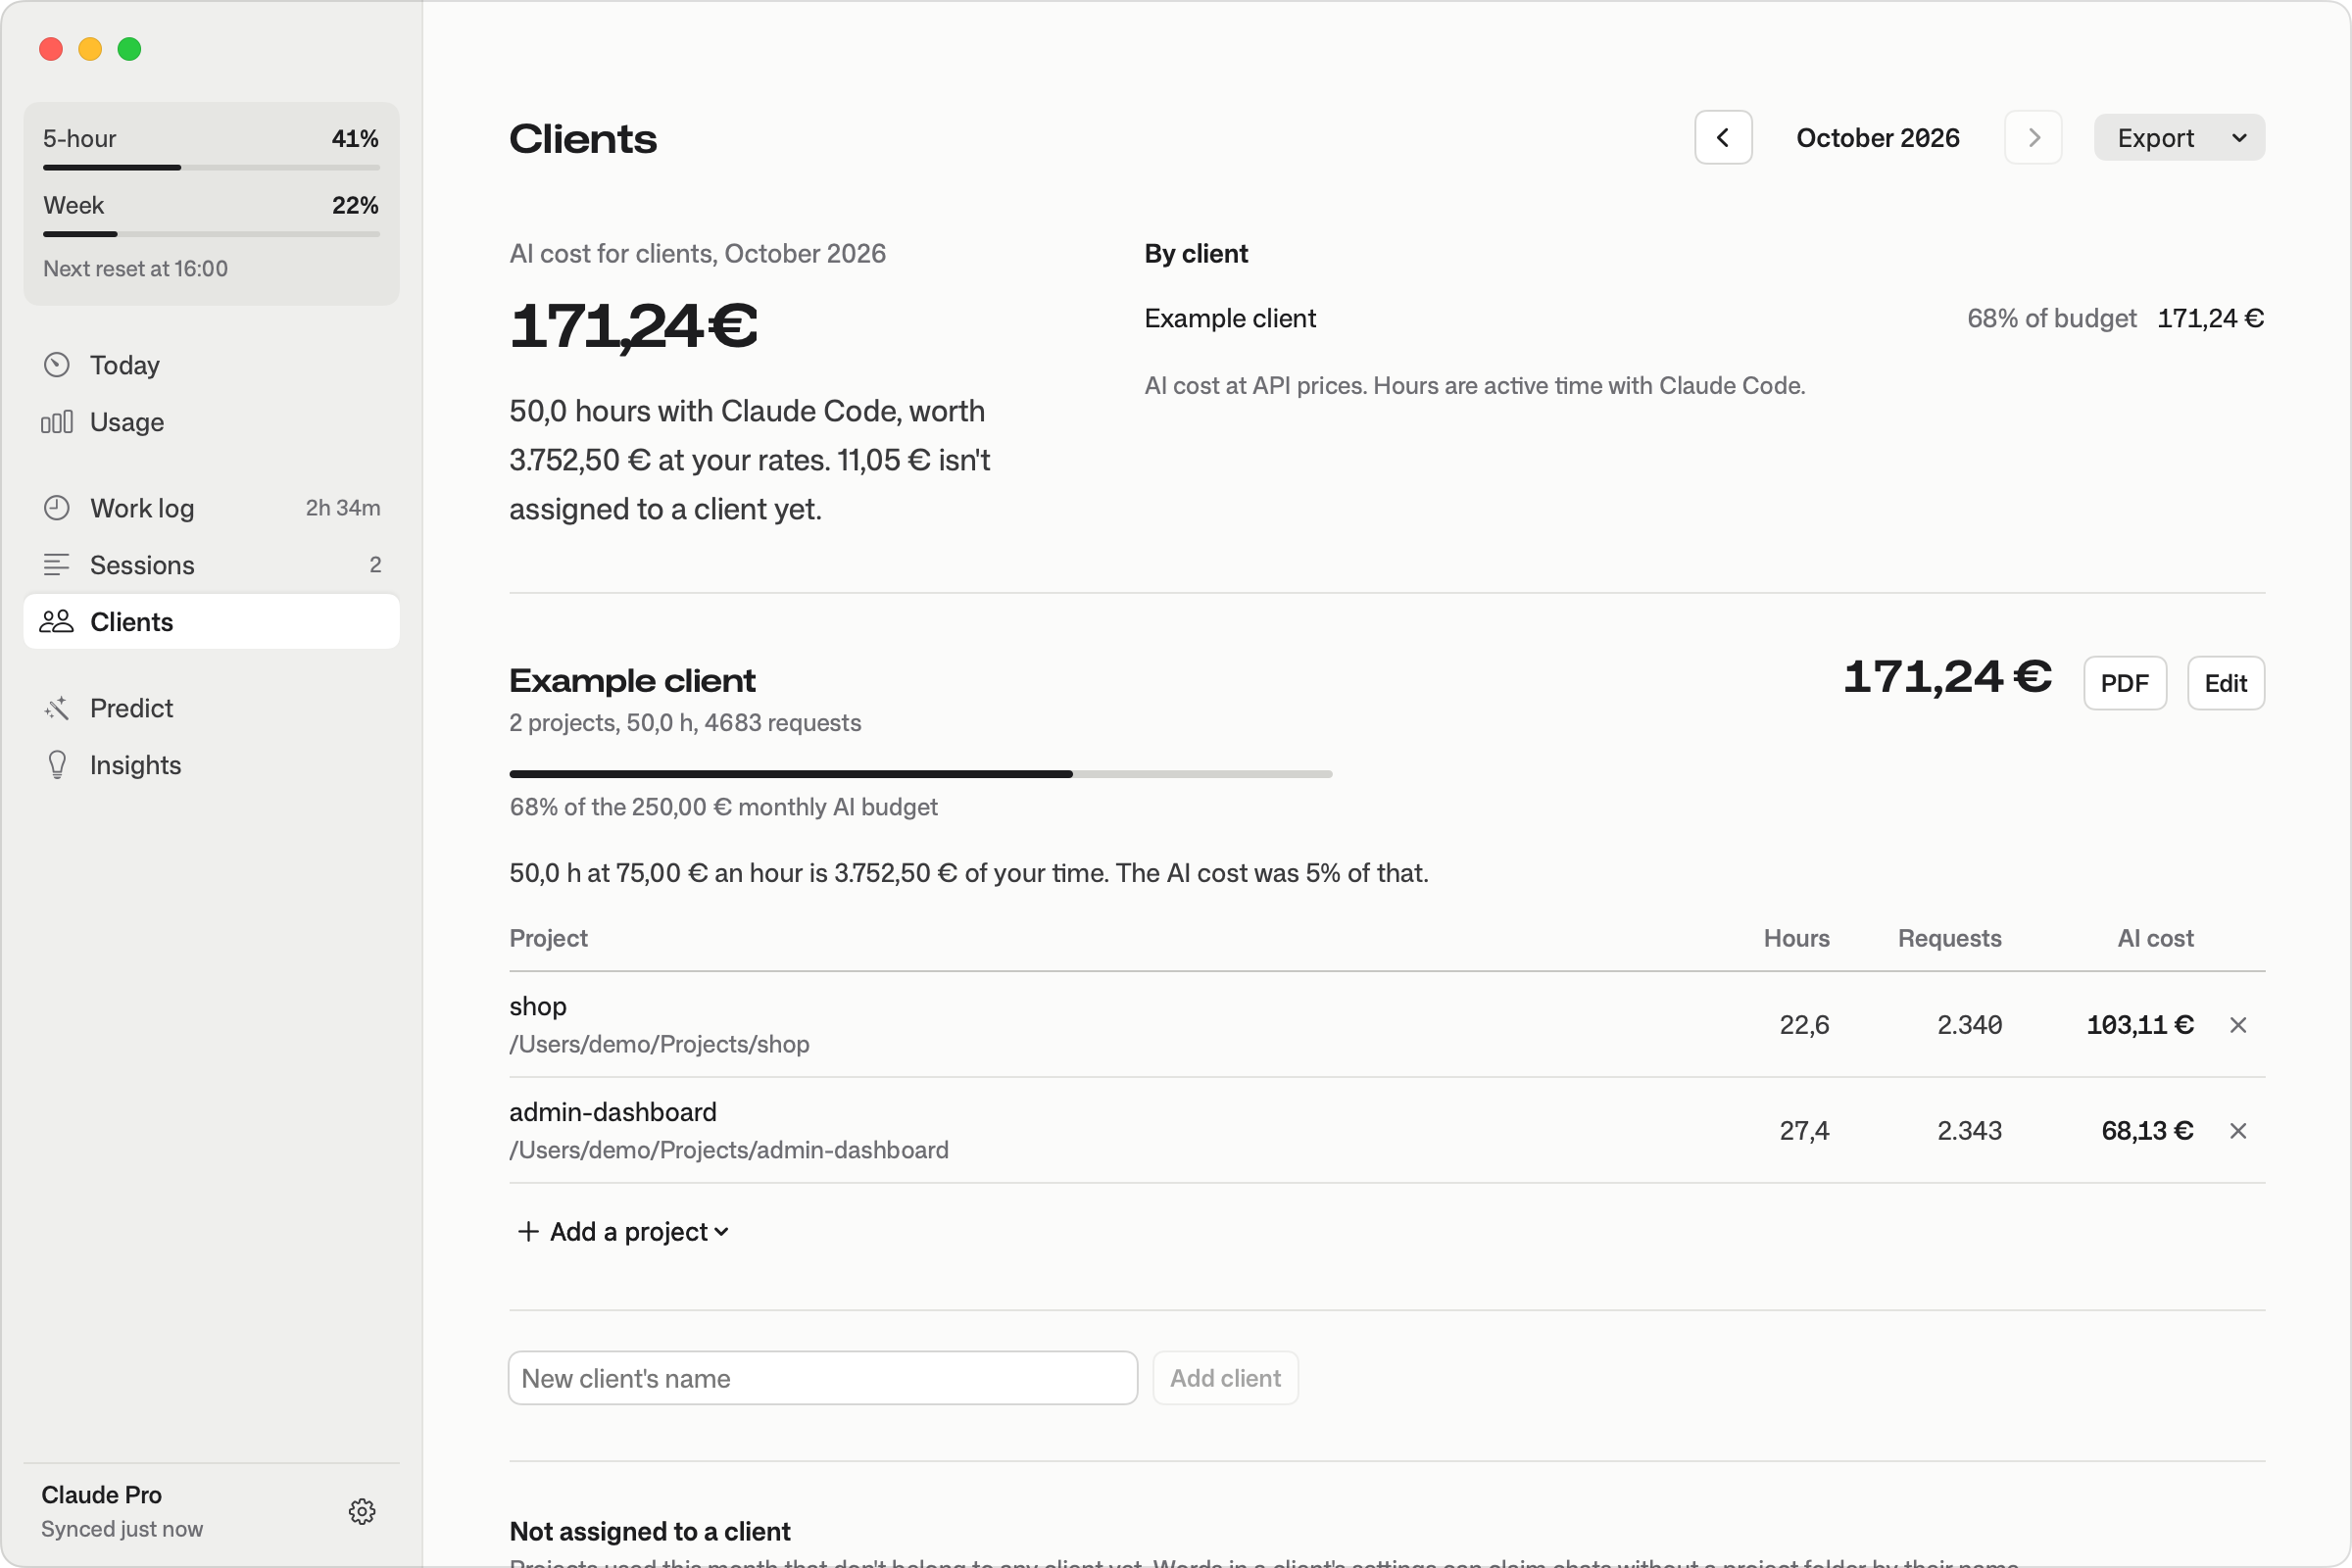This screenshot has height=1568, width=2352.
Task: Remove the shop project from client
Action: (x=2238, y=1025)
